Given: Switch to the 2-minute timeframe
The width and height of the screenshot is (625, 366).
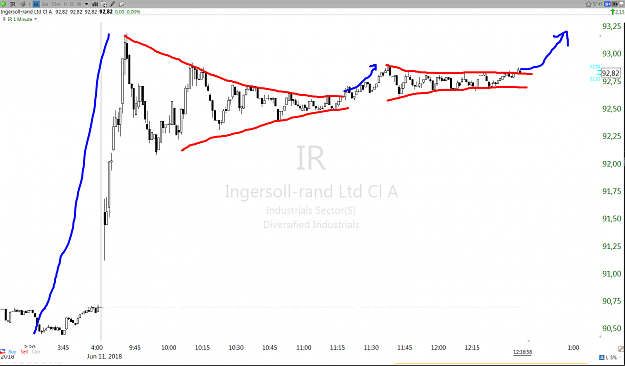Looking at the screenshot, I should (x=45, y=4).
